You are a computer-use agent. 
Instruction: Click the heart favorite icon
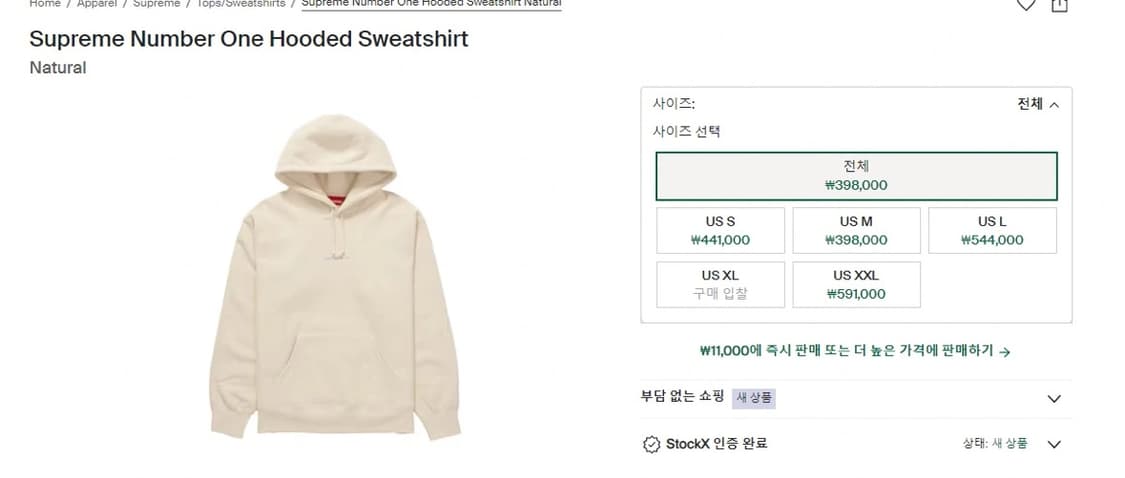click(x=1026, y=4)
